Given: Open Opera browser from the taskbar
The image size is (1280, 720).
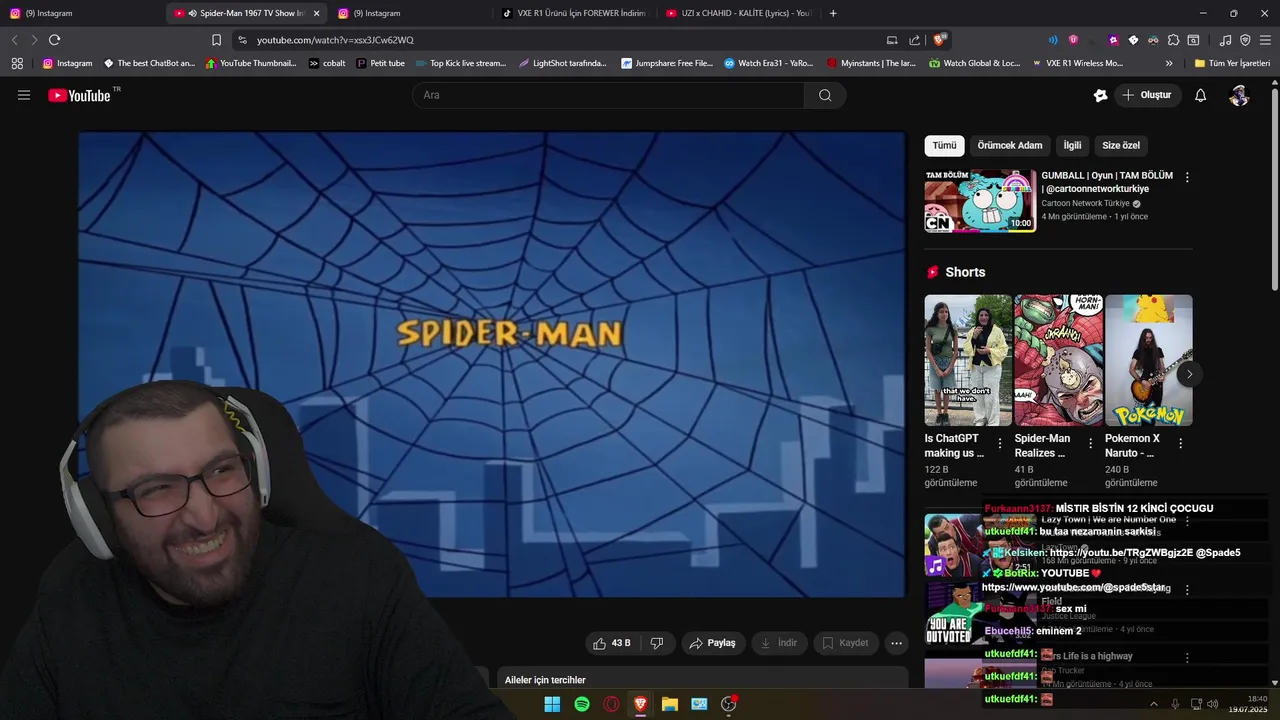Looking at the screenshot, I should tap(611, 704).
